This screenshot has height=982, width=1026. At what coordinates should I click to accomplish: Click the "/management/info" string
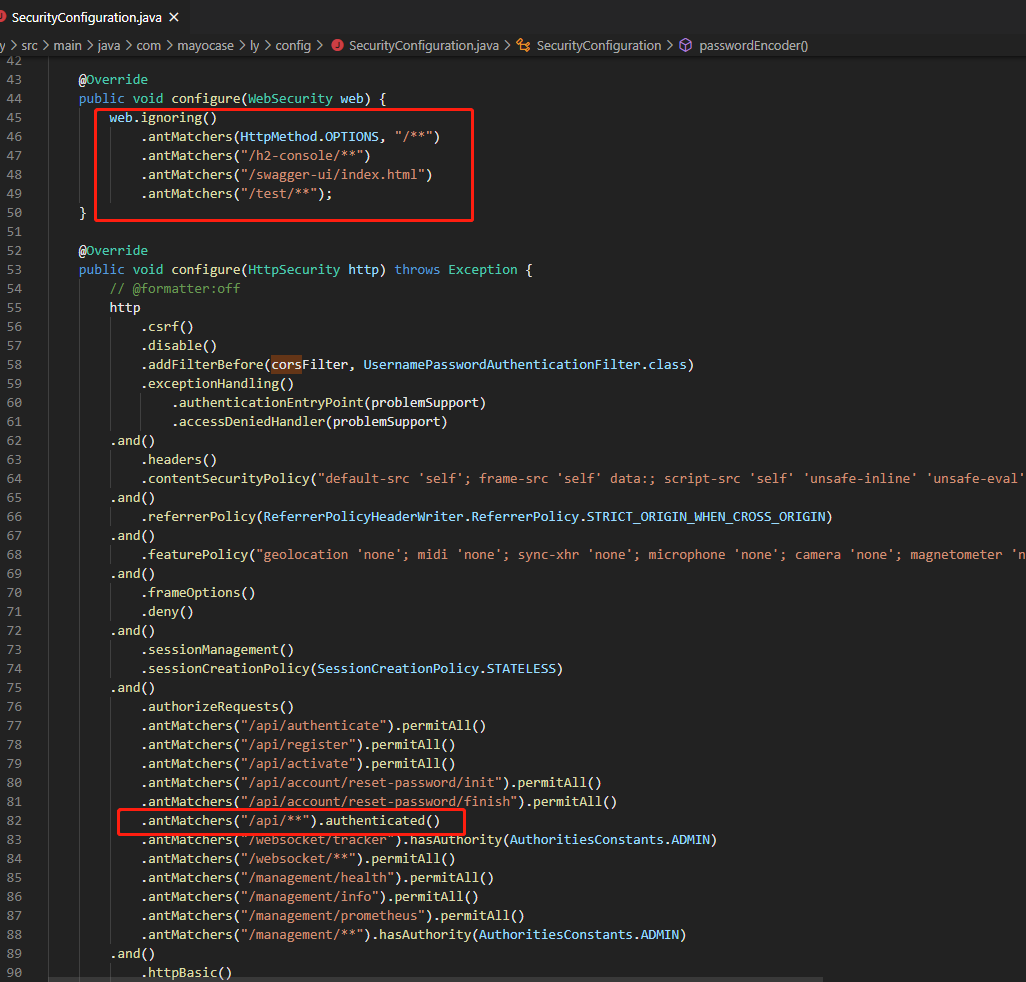click(x=310, y=896)
